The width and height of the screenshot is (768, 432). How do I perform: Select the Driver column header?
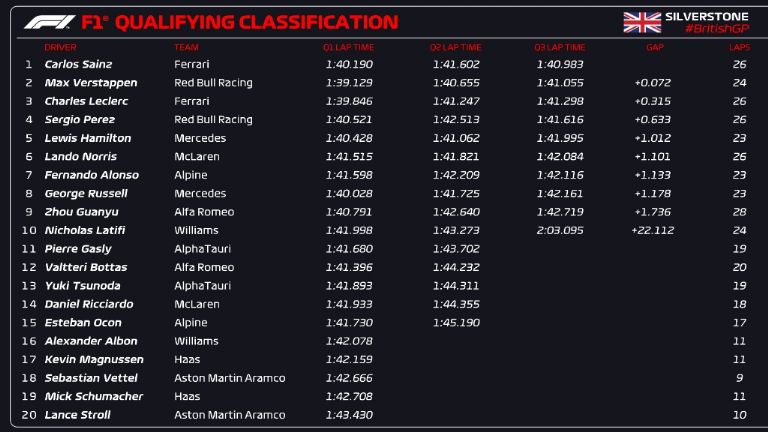click(61, 47)
